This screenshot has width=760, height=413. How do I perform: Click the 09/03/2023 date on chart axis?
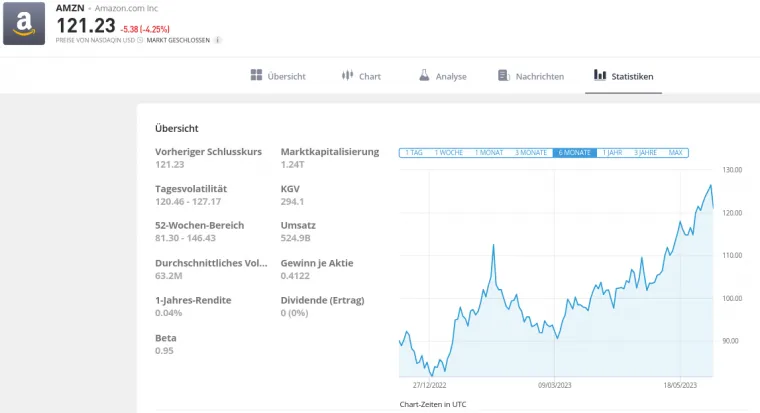click(554, 385)
